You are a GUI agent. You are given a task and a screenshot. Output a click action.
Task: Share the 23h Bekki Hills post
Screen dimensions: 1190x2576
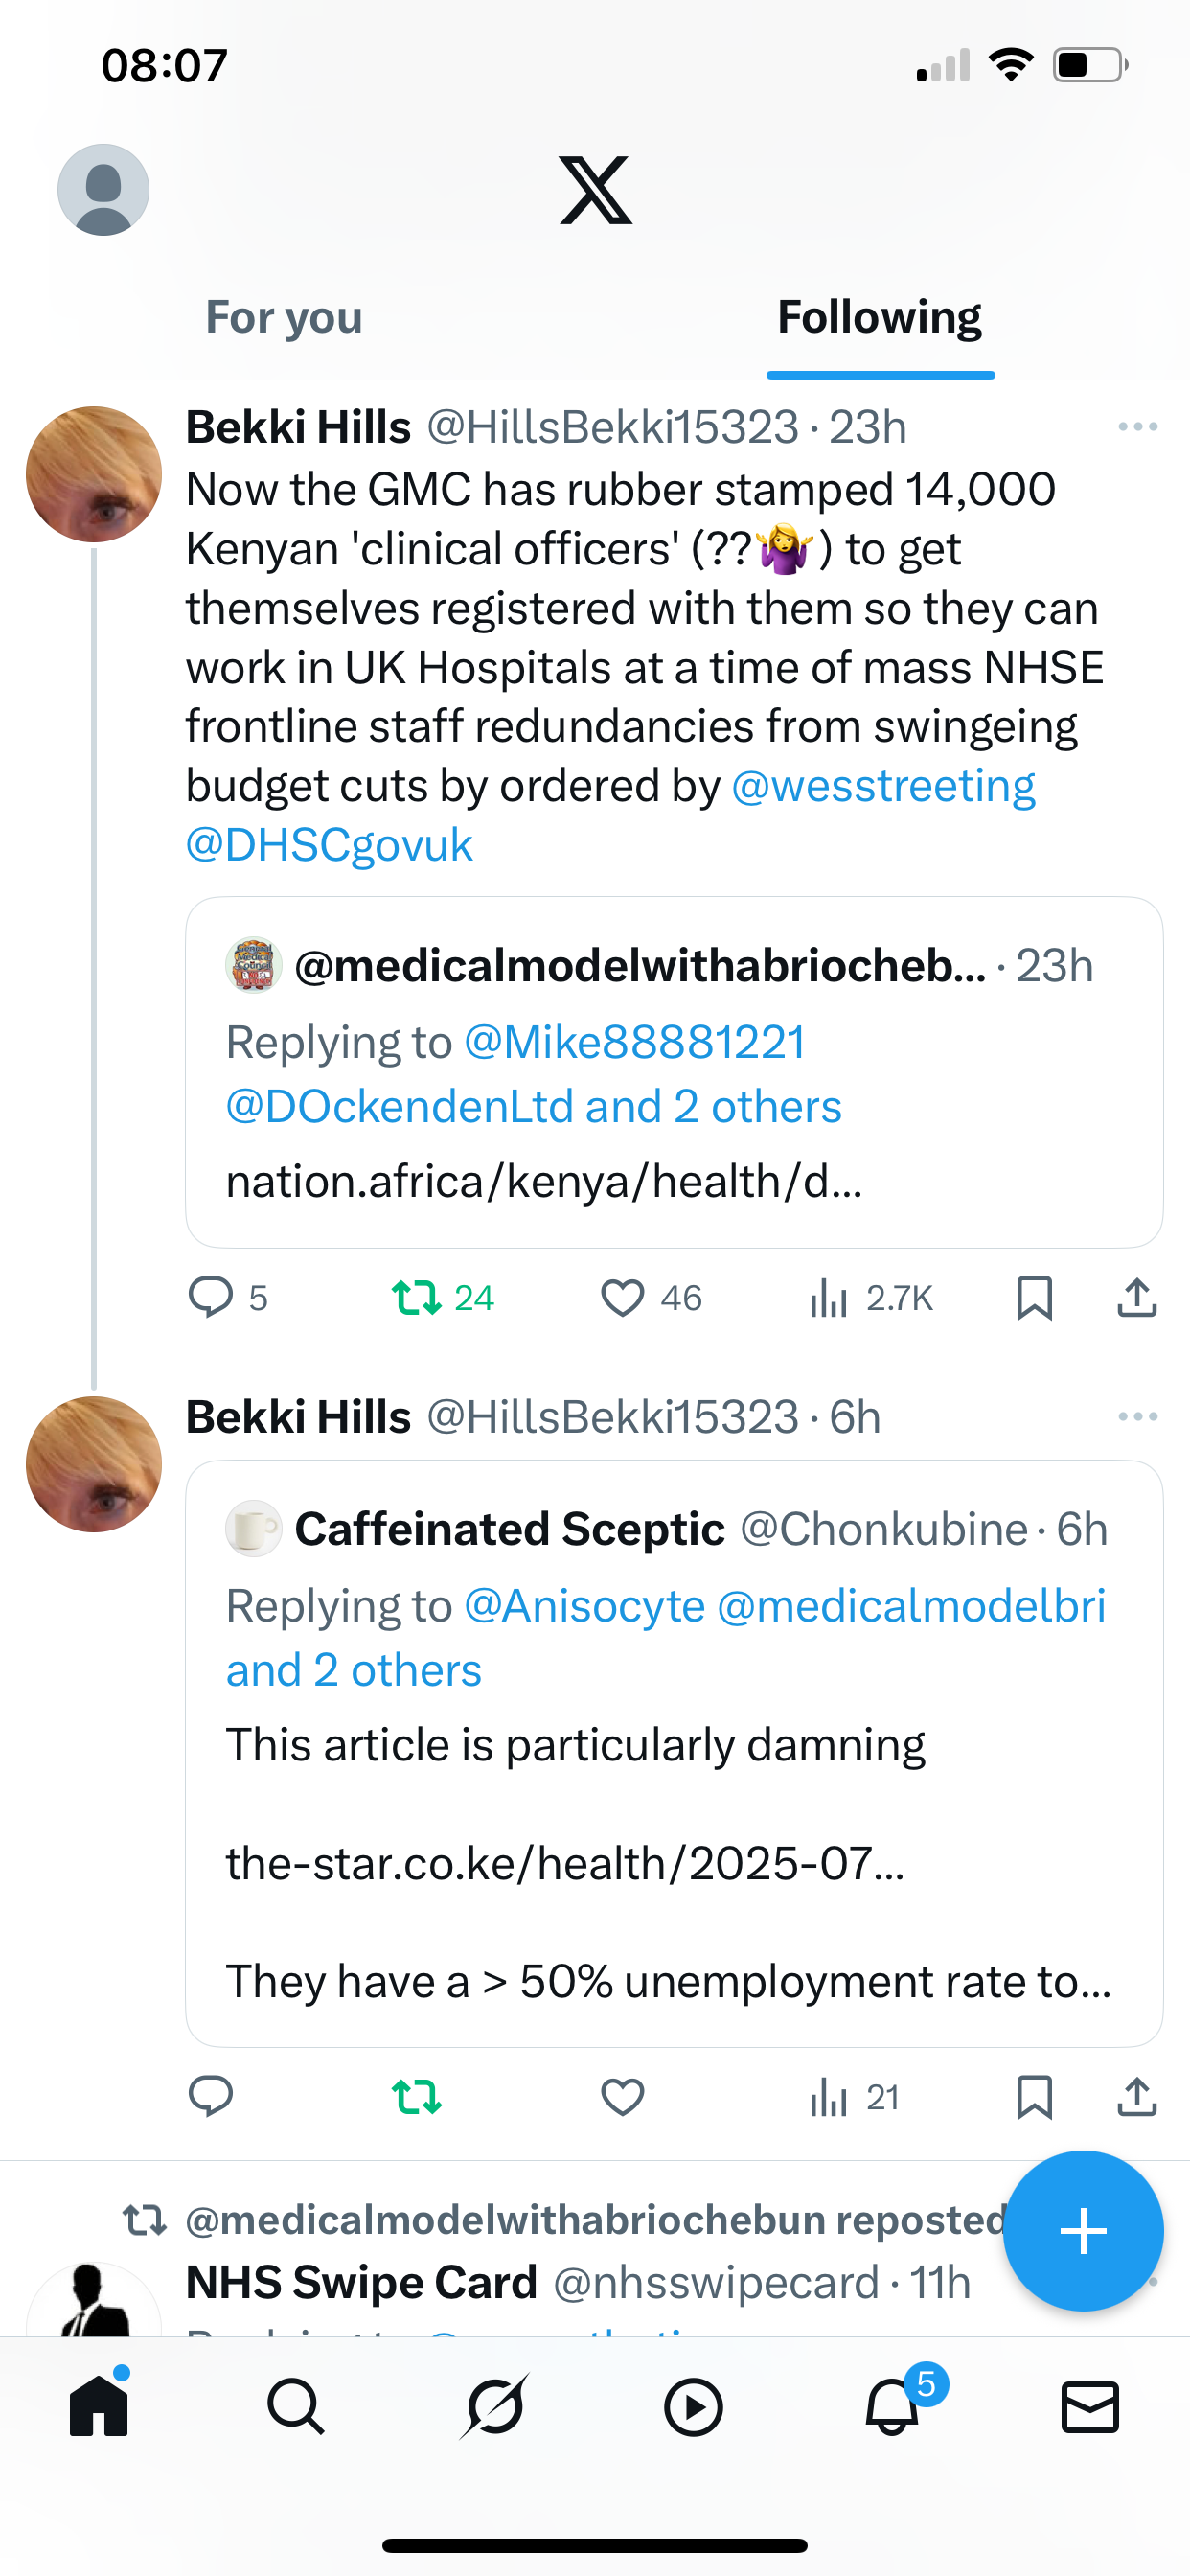(x=1136, y=1298)
